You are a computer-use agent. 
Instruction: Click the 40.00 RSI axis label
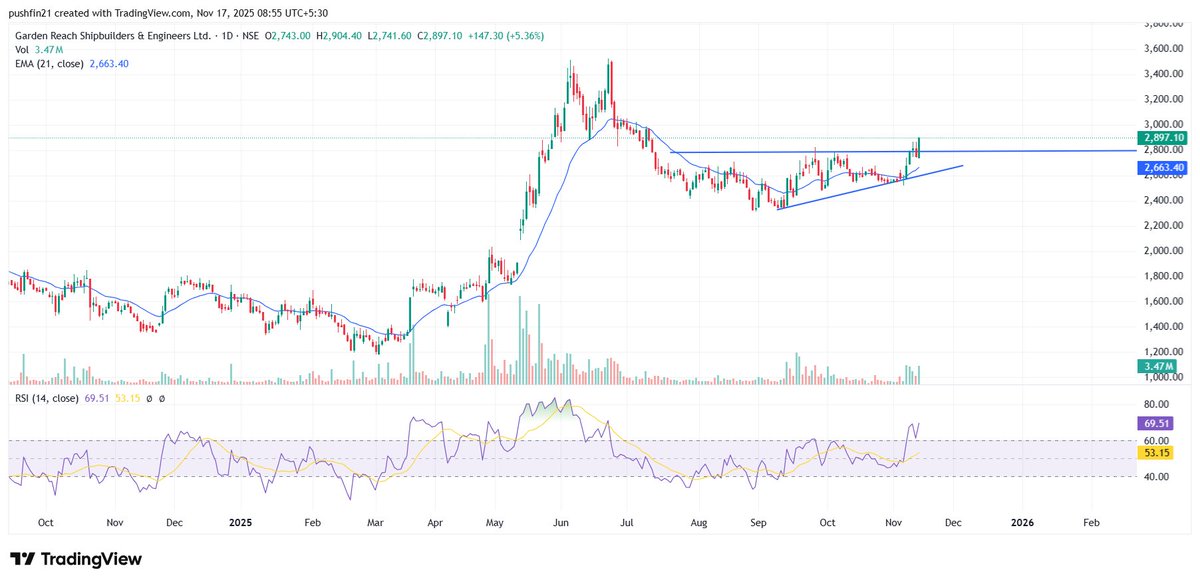click(1157, 477)
